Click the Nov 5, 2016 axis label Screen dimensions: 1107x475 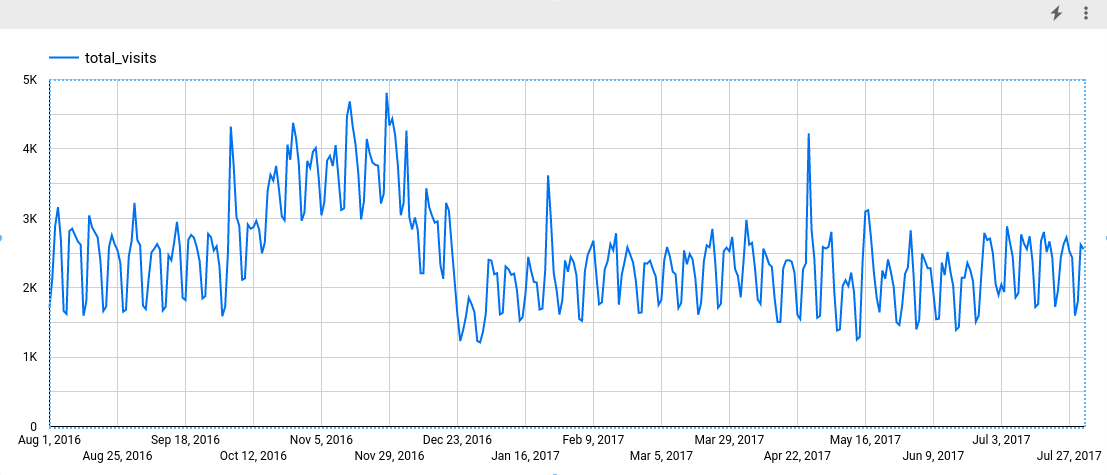[321, 439]
